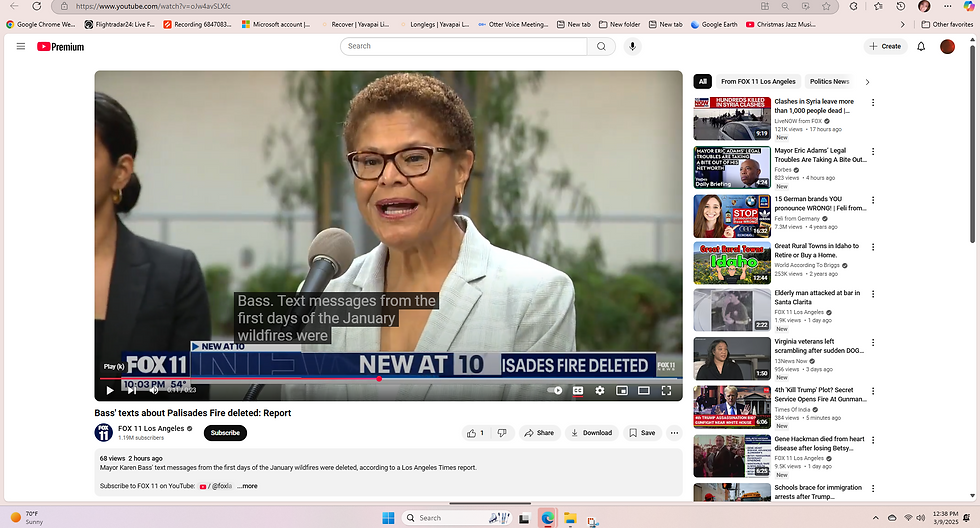The height and width of the screenshot is (528, 980).
Task: Open Clashes in Syria video thumbnail
Action: tap(732, 119)
